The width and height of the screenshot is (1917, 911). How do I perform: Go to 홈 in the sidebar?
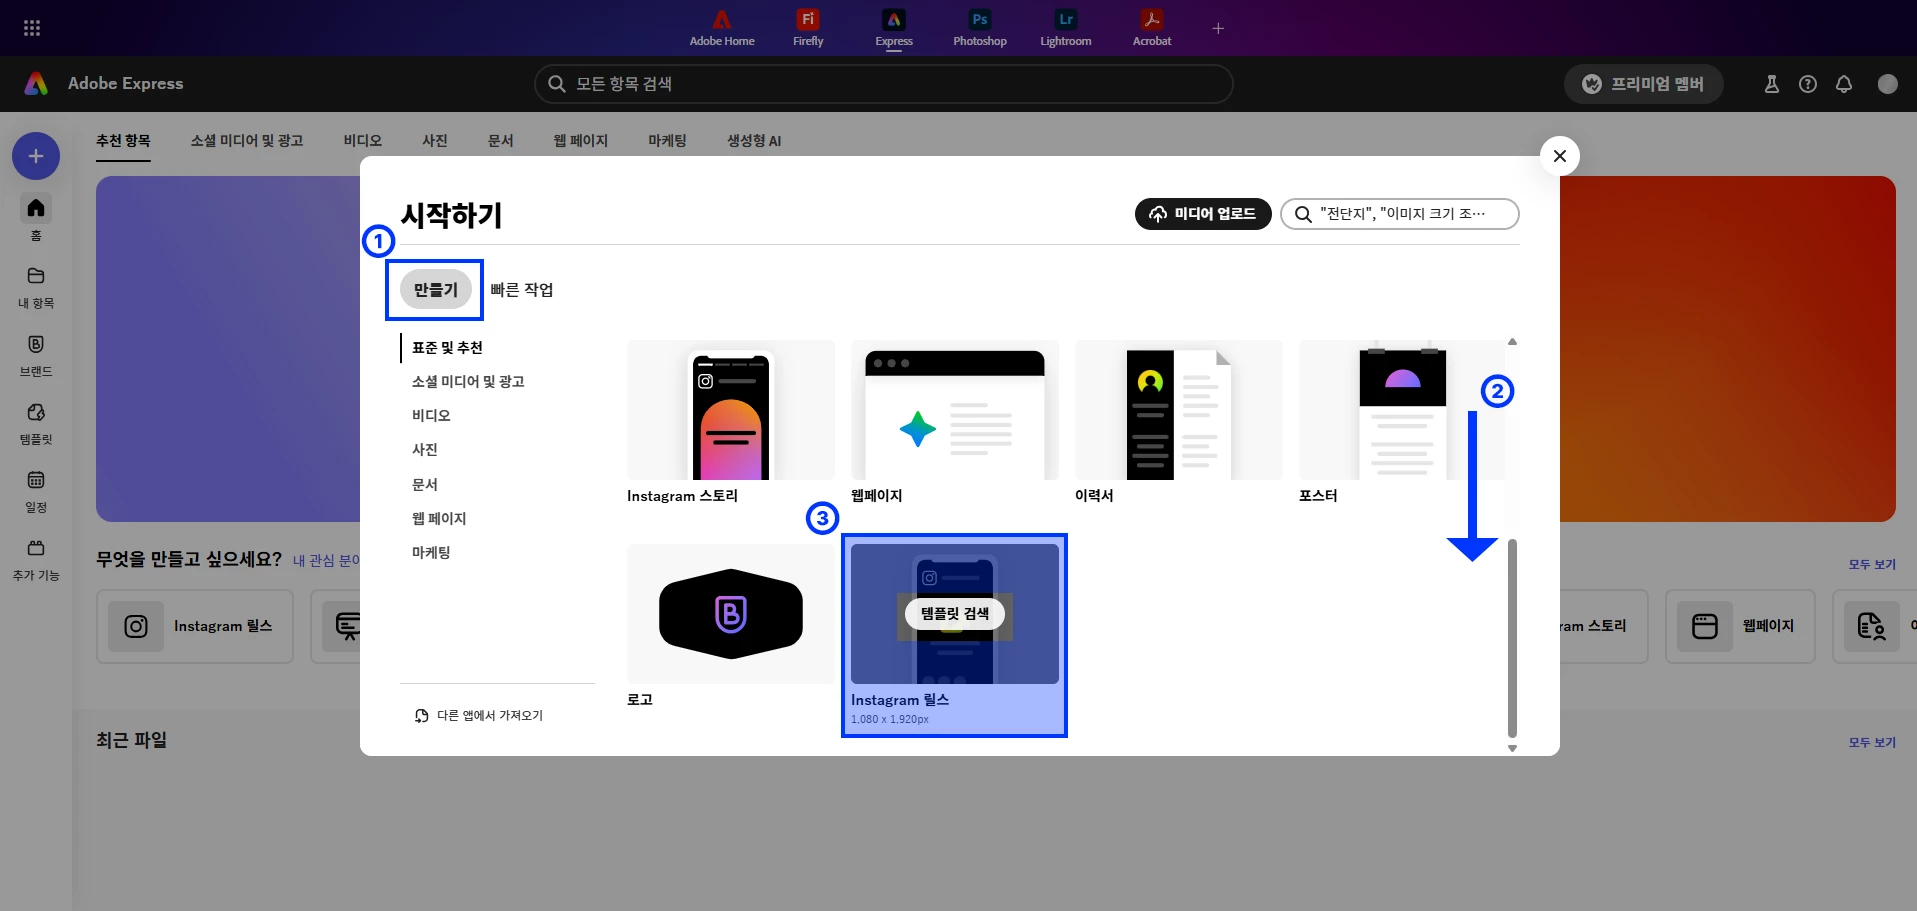pyautogui.click(x=36, y=218)
